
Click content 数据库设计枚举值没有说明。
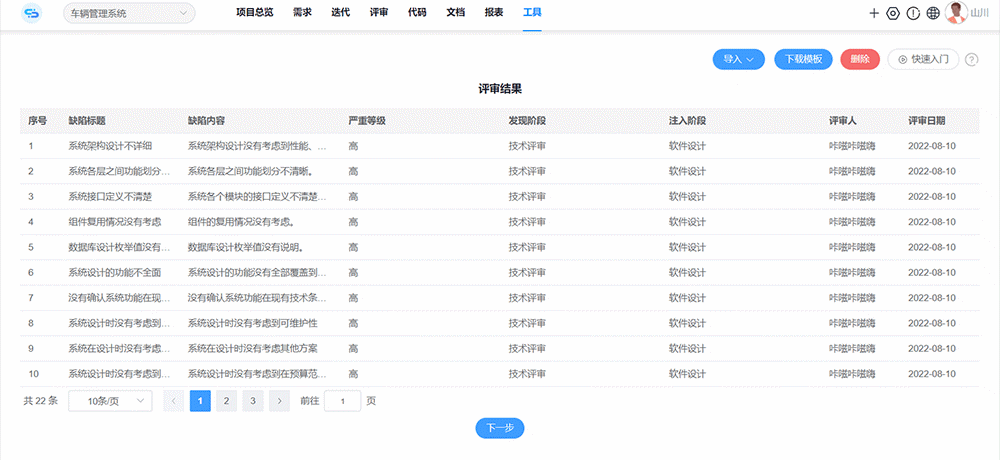(245, 248)
